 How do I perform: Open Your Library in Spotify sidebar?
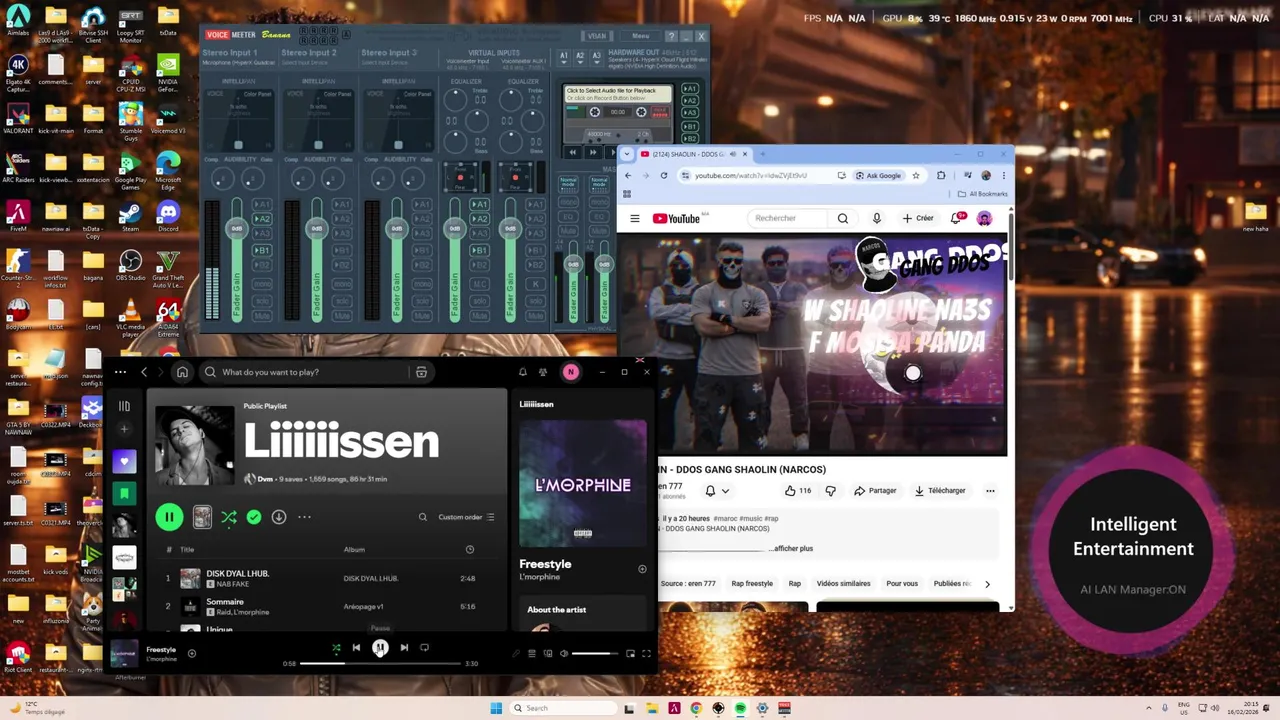coord(124,406)
